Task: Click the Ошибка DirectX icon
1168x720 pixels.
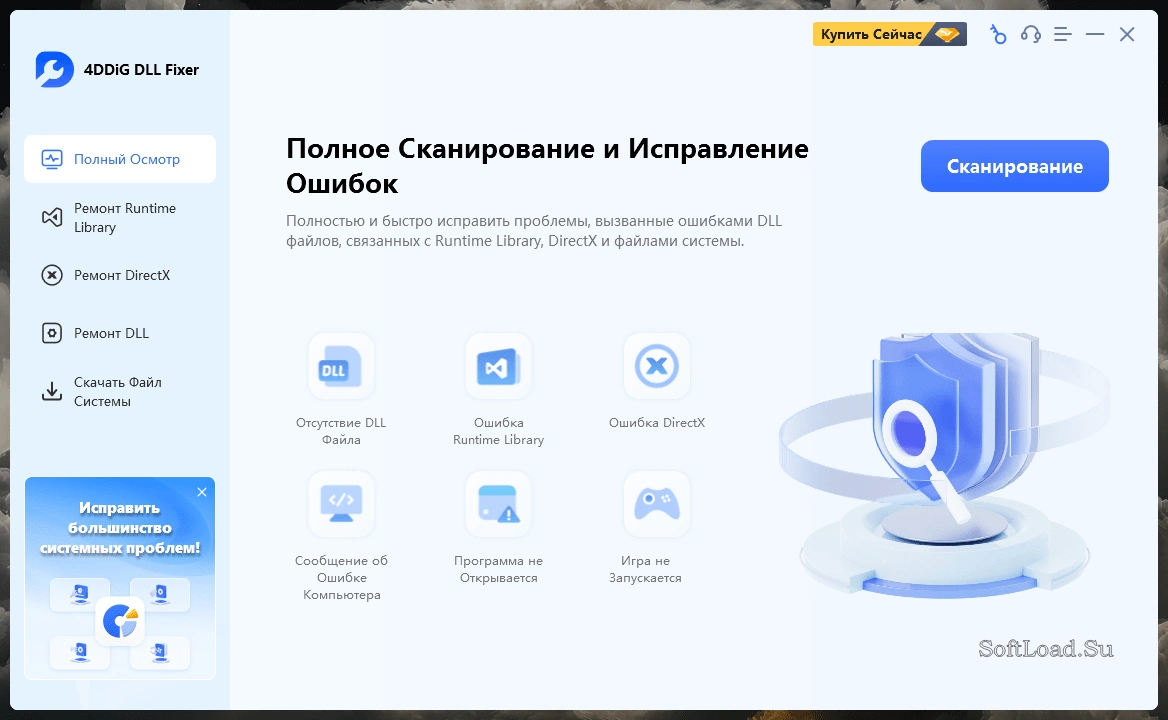Action: (656, 366)
